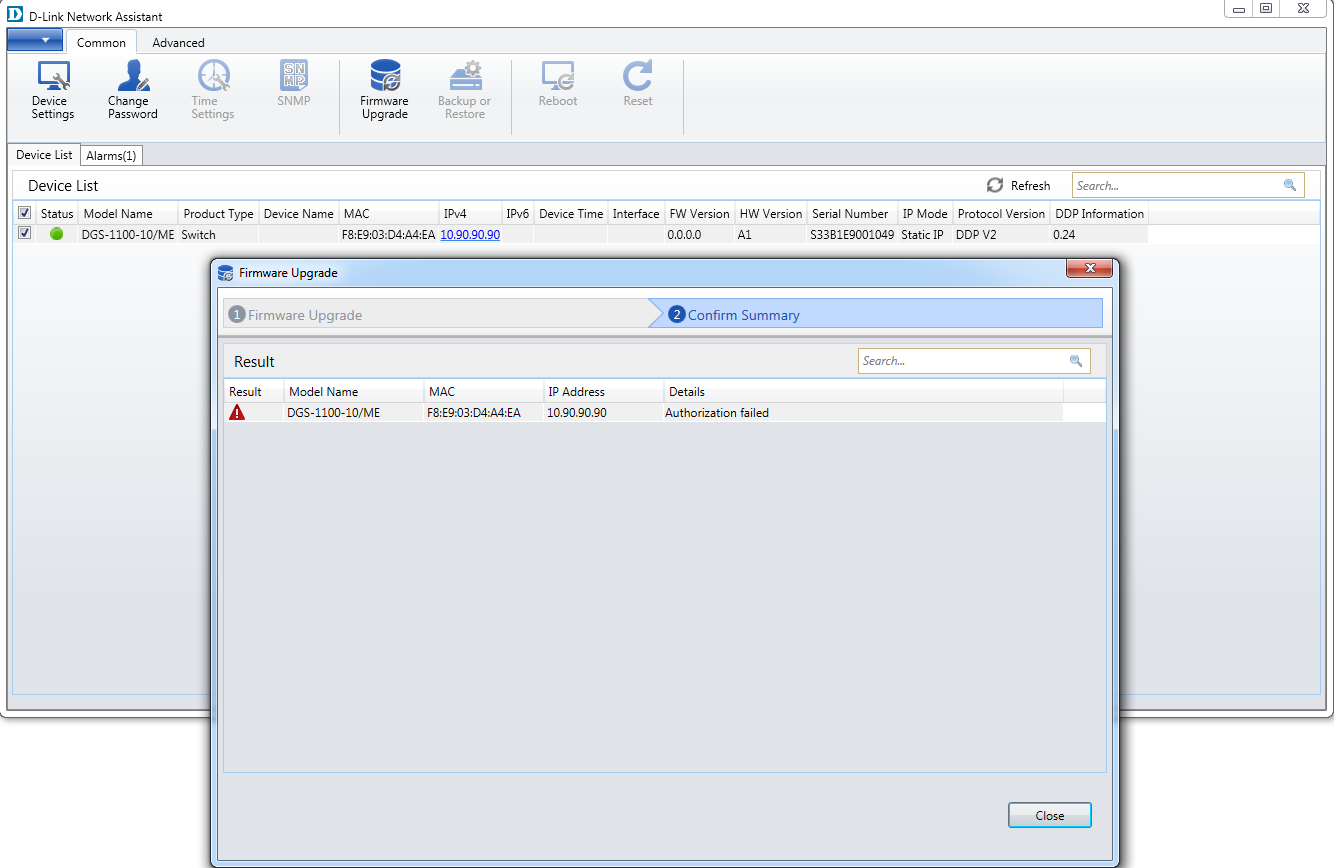Open the Alarms(1) tab
The height and width of the screenshot is (868, 1334).
[111, 155]
